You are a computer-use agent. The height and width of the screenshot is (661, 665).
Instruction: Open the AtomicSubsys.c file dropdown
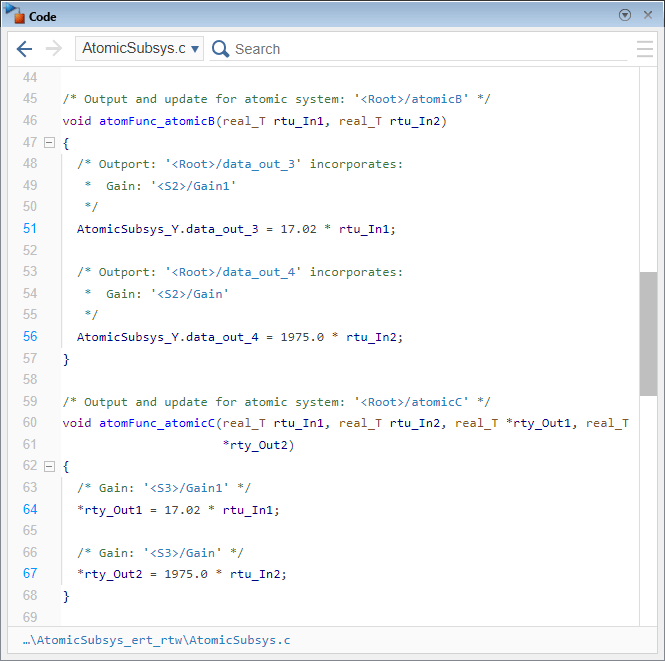coord(140,48)
